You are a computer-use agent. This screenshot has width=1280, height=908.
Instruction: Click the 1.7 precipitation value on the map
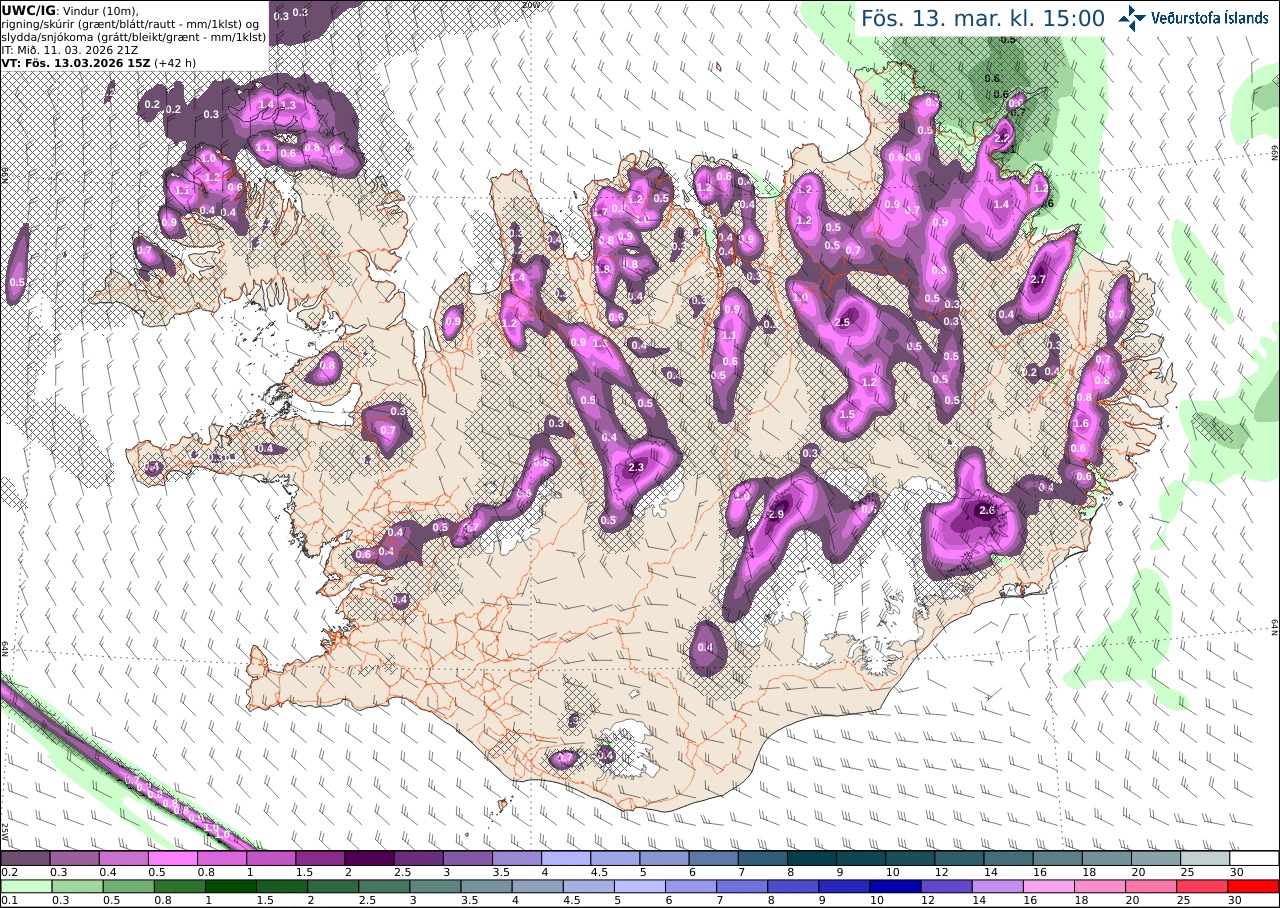click(601, 212)
